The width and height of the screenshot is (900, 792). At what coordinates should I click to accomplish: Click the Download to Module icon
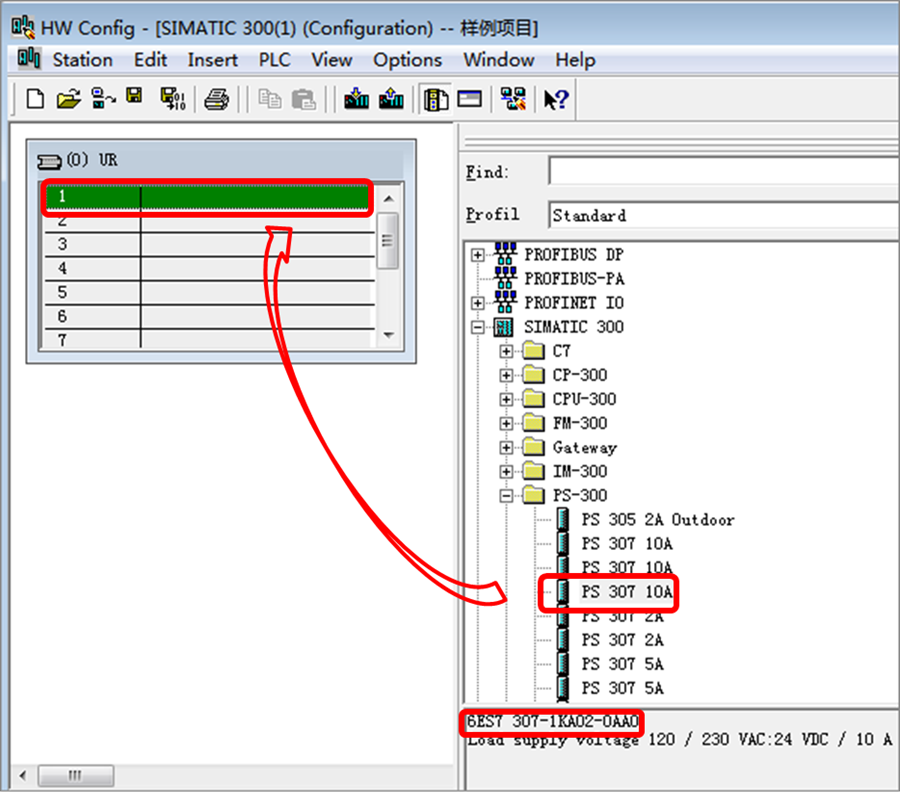click(x=356, y=98)
